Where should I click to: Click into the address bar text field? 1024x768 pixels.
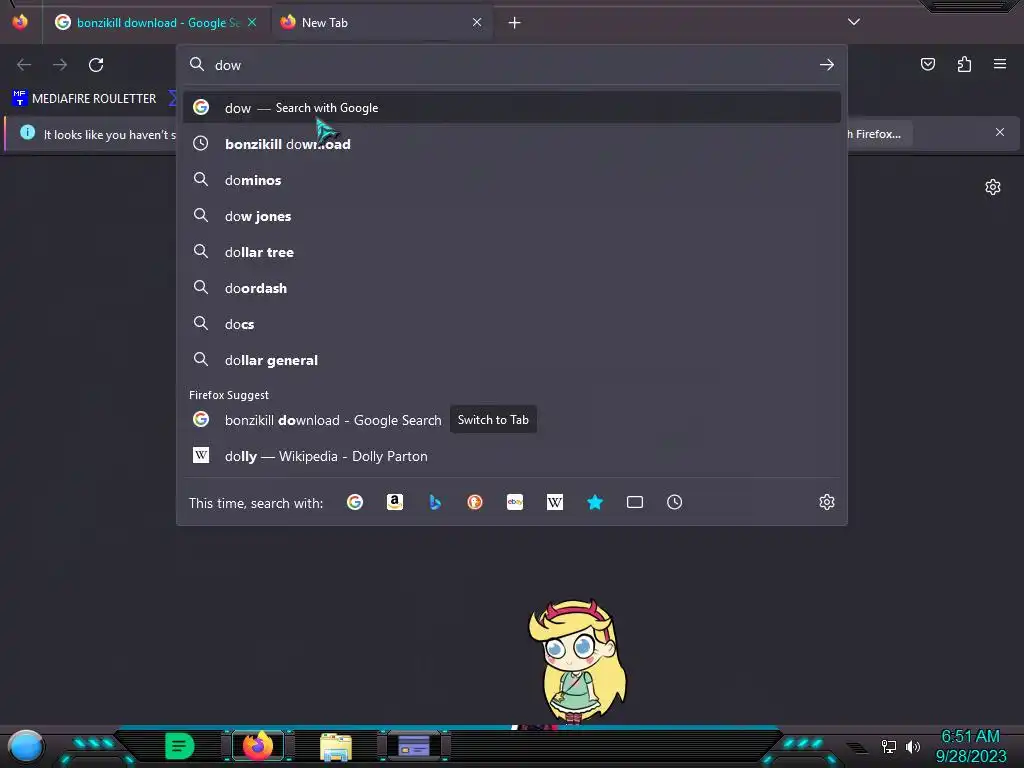[x=511, y=65]
